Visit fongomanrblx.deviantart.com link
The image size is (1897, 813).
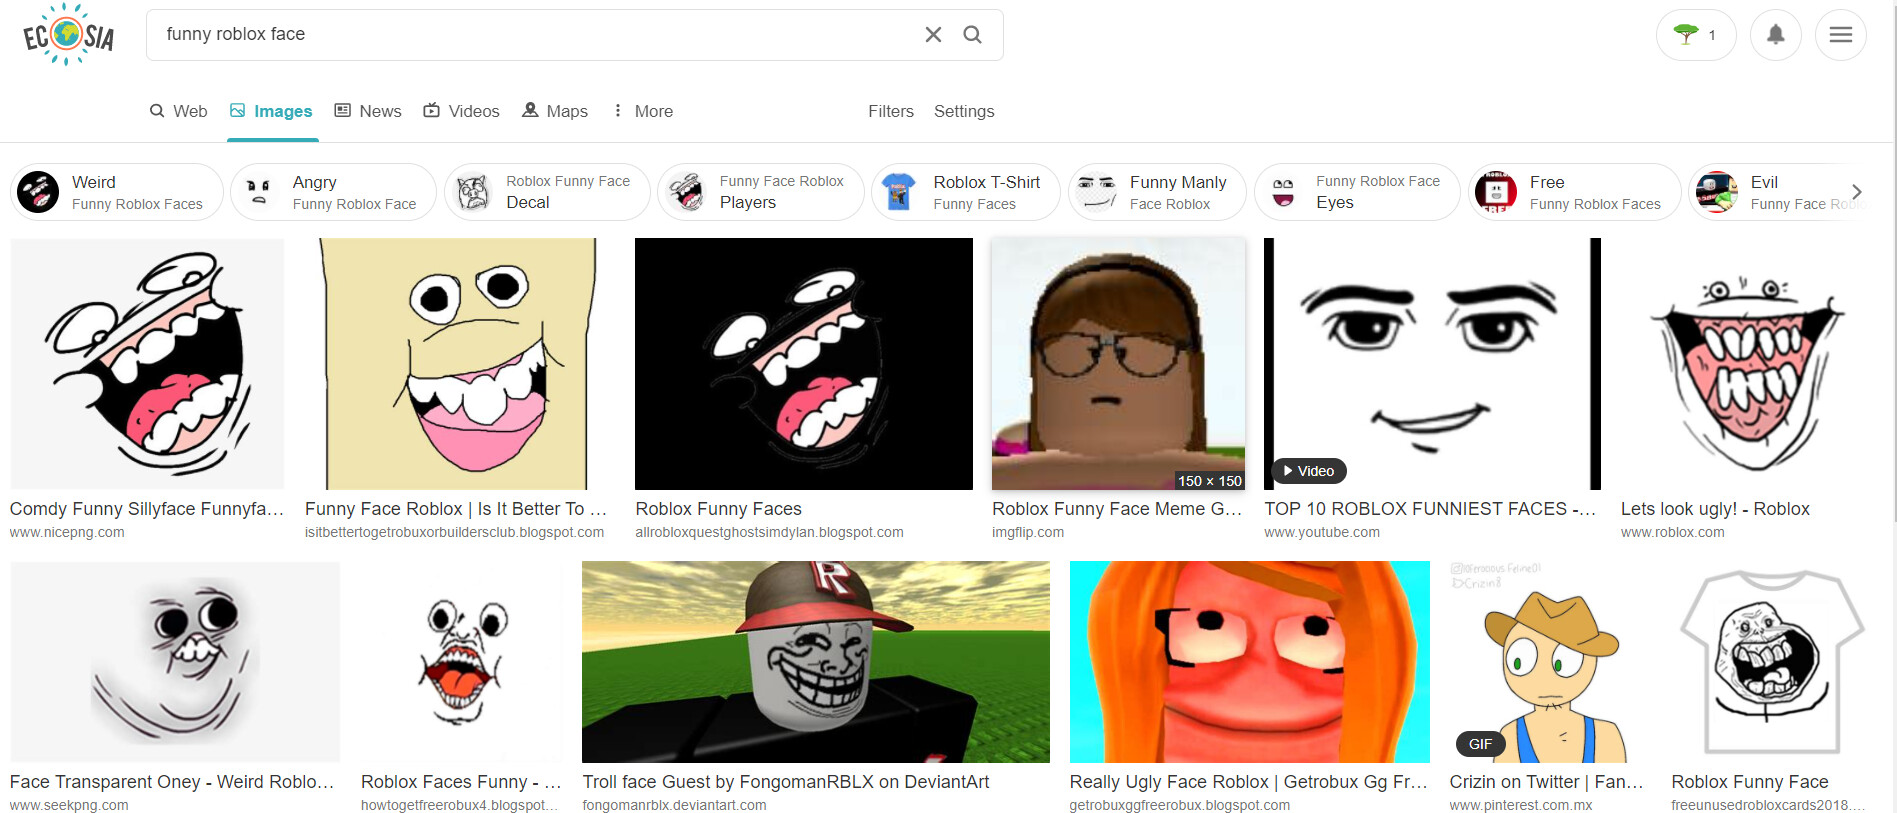(x=675, y=805)
